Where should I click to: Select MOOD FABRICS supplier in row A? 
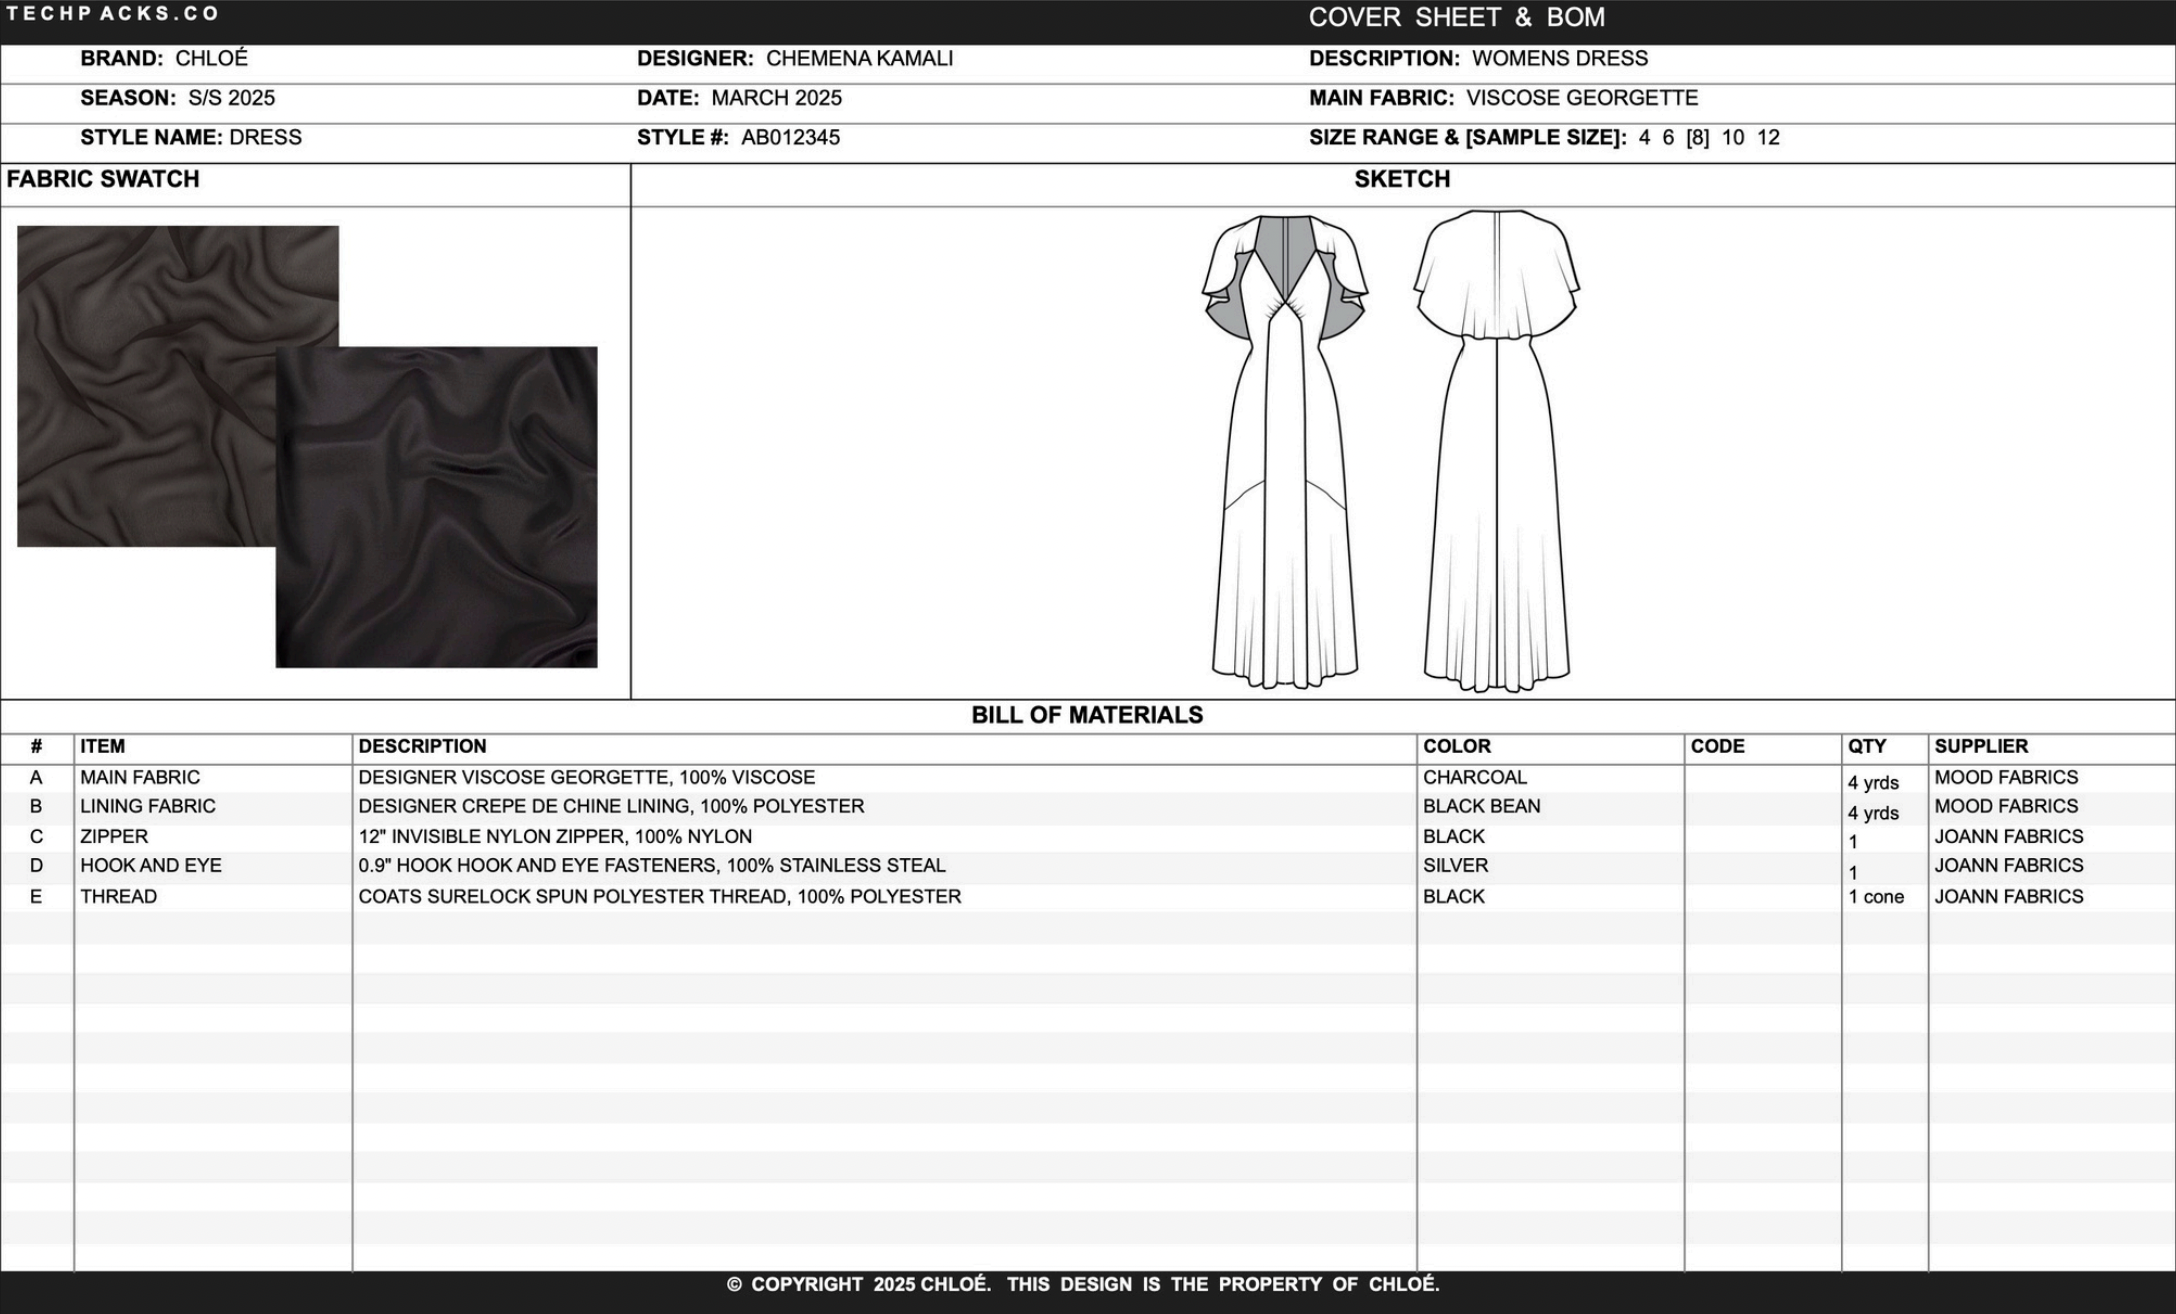click(2006, 777)
